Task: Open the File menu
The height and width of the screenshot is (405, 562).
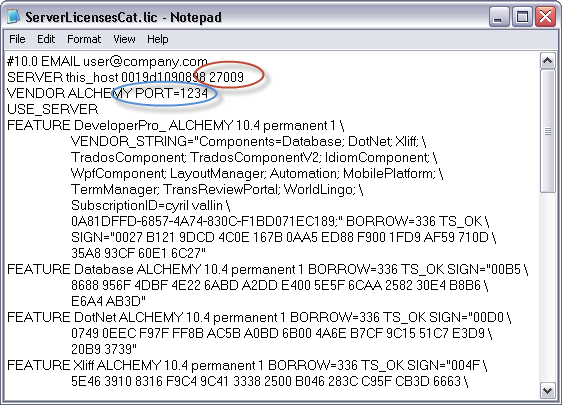Action: (x=17, y=39)
